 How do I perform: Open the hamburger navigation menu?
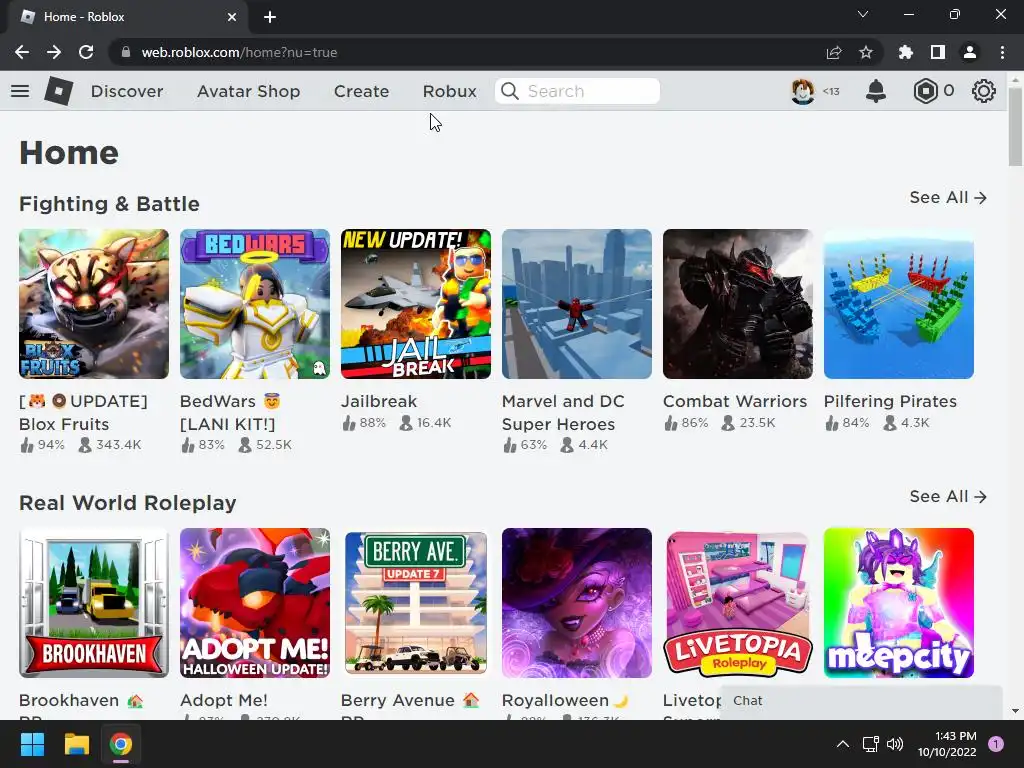[x=20, y=91]
